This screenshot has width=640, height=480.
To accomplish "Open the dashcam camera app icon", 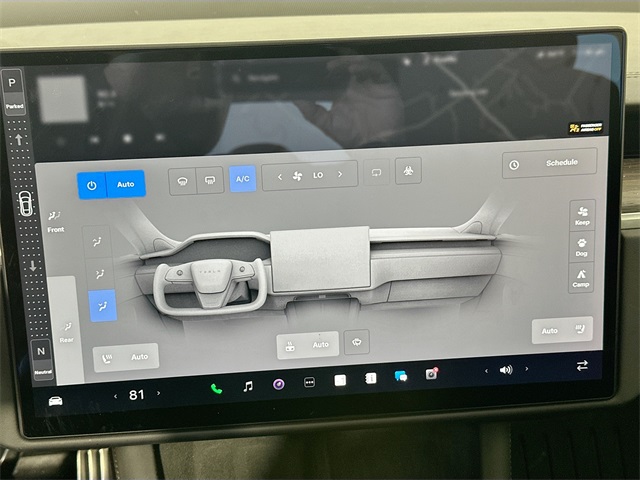I will coord(432,374).
